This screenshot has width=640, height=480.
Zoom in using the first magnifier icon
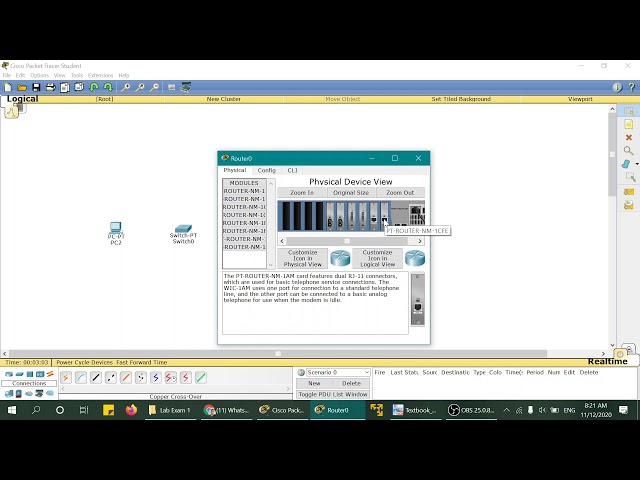(125, 87)
